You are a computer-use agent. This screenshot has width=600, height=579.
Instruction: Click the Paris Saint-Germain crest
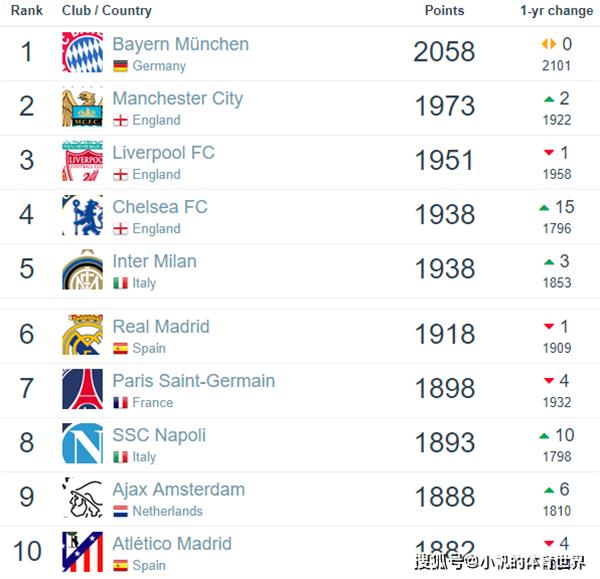(83, 389)
